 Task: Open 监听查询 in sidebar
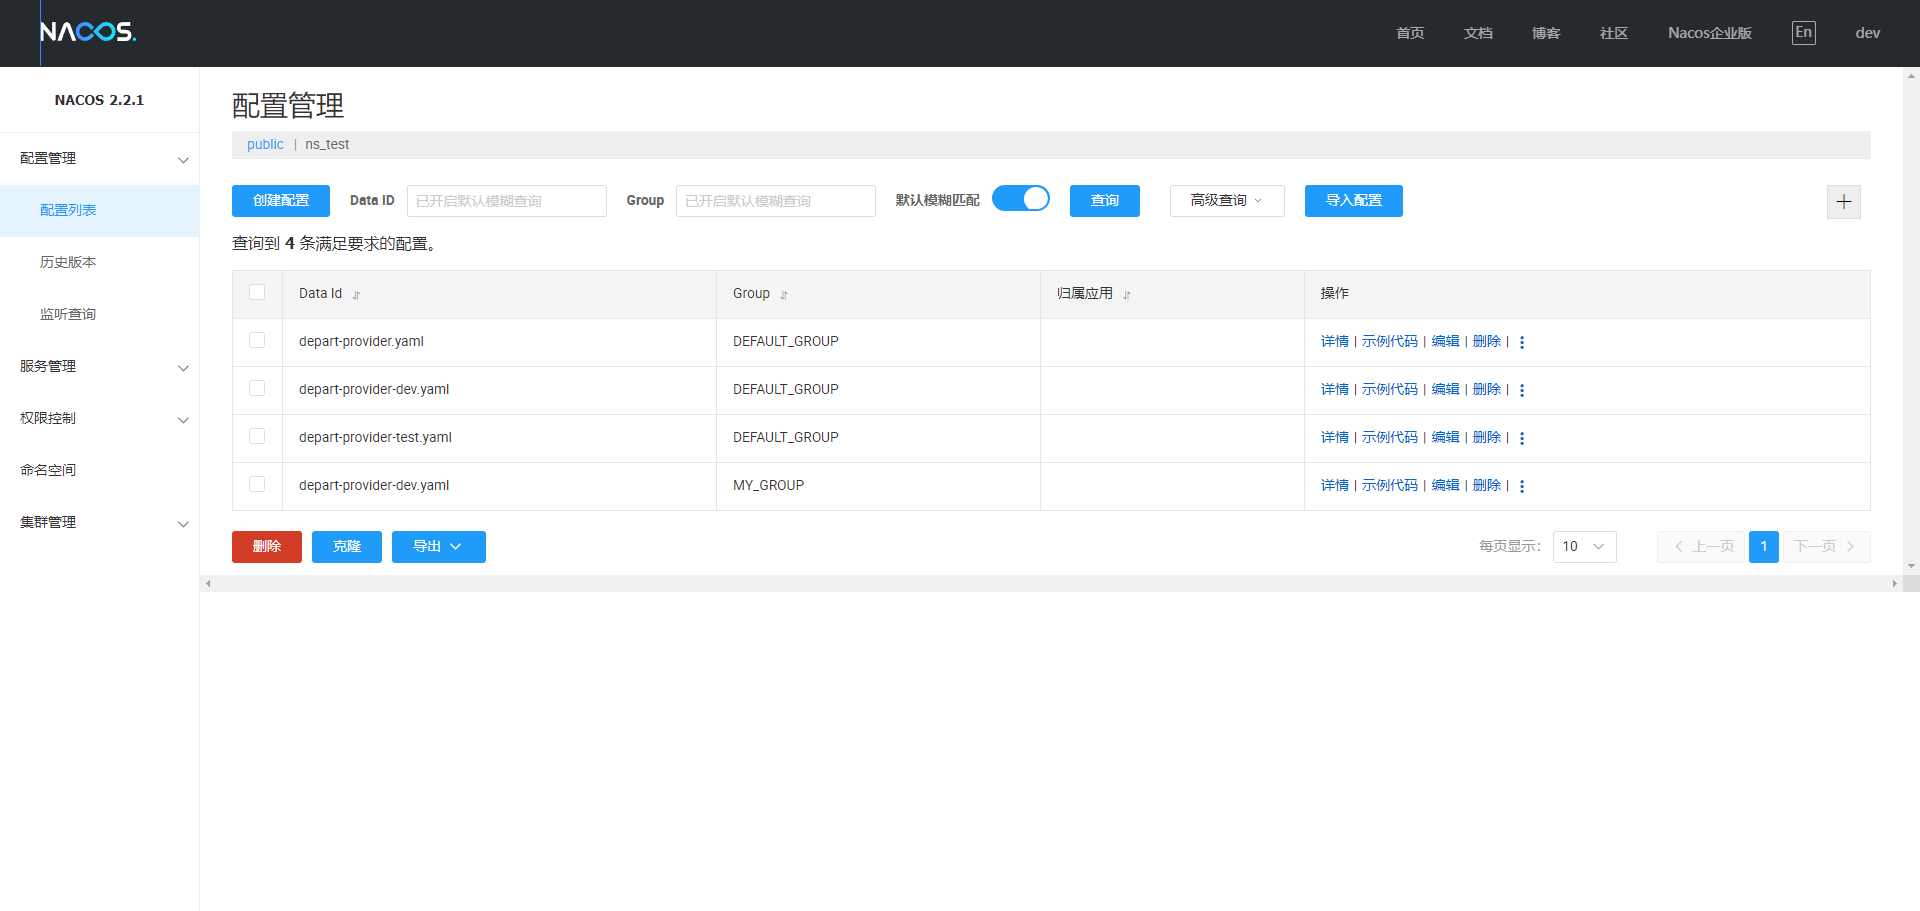(x=100, y=315)
